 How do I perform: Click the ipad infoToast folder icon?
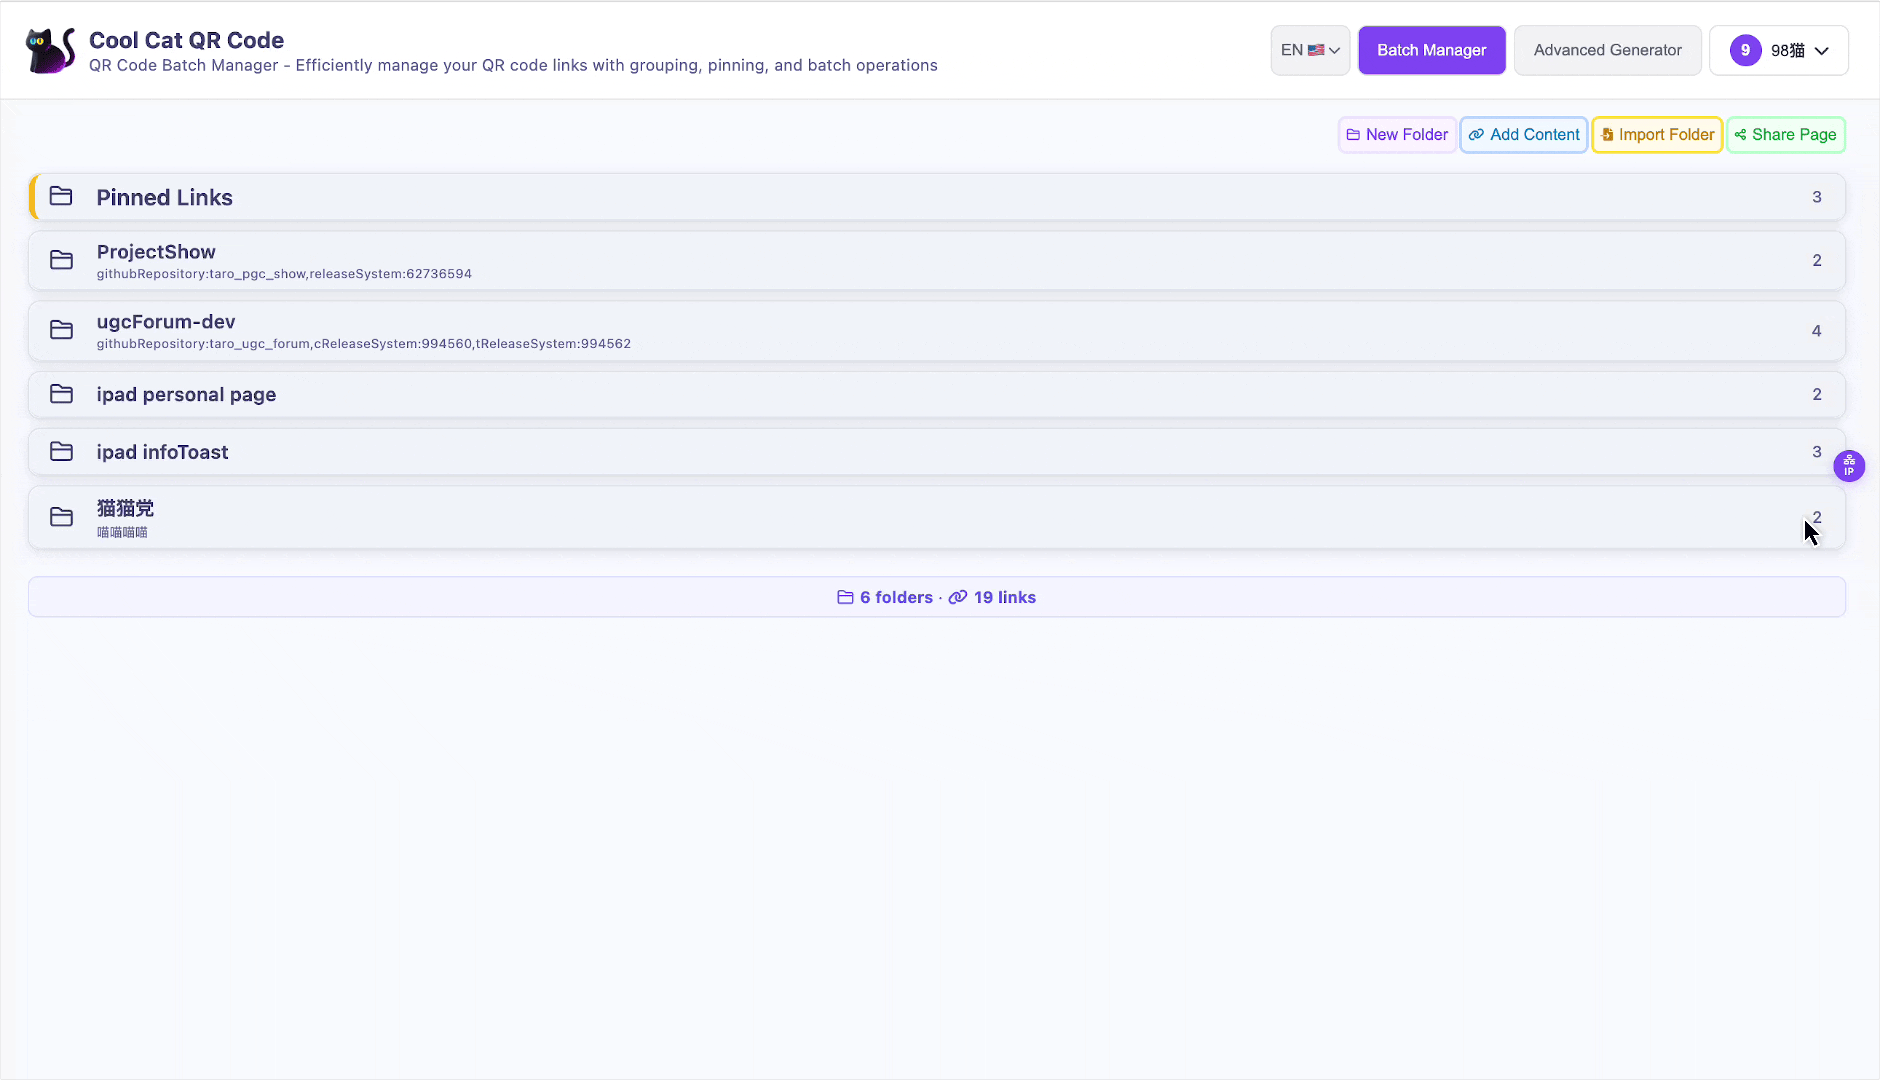pyautogui.click(x=61, y=452)
